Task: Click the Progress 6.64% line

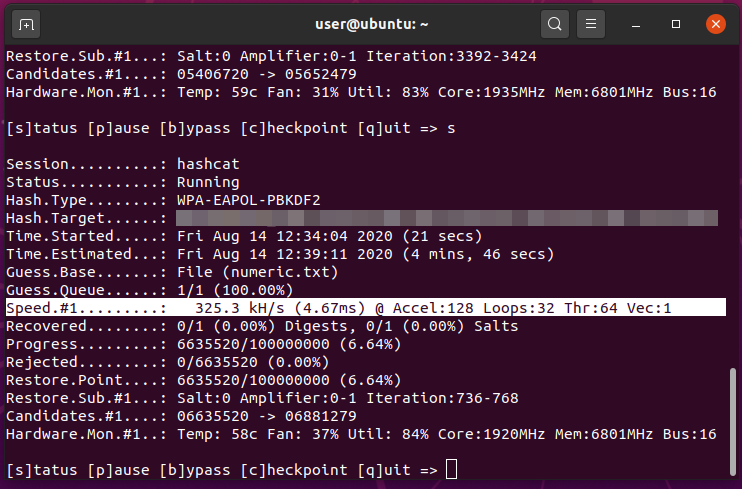Action: pyautogui.click(x=190, y=344)
